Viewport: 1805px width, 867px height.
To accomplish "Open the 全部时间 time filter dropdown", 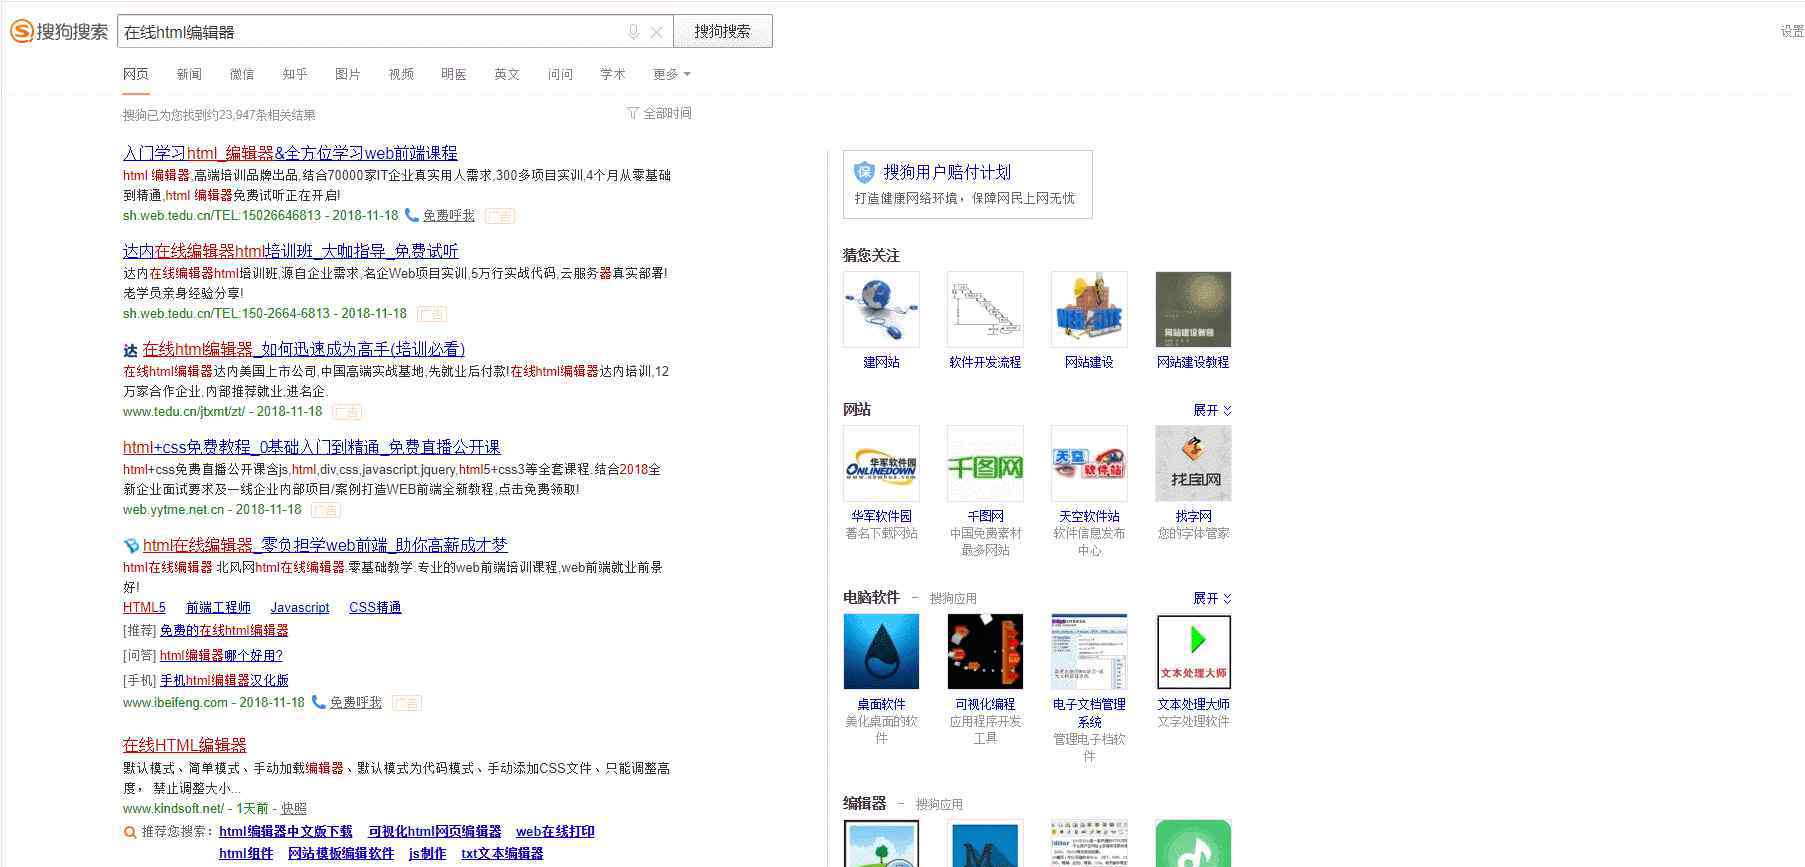I will click(x=659, y=113).
